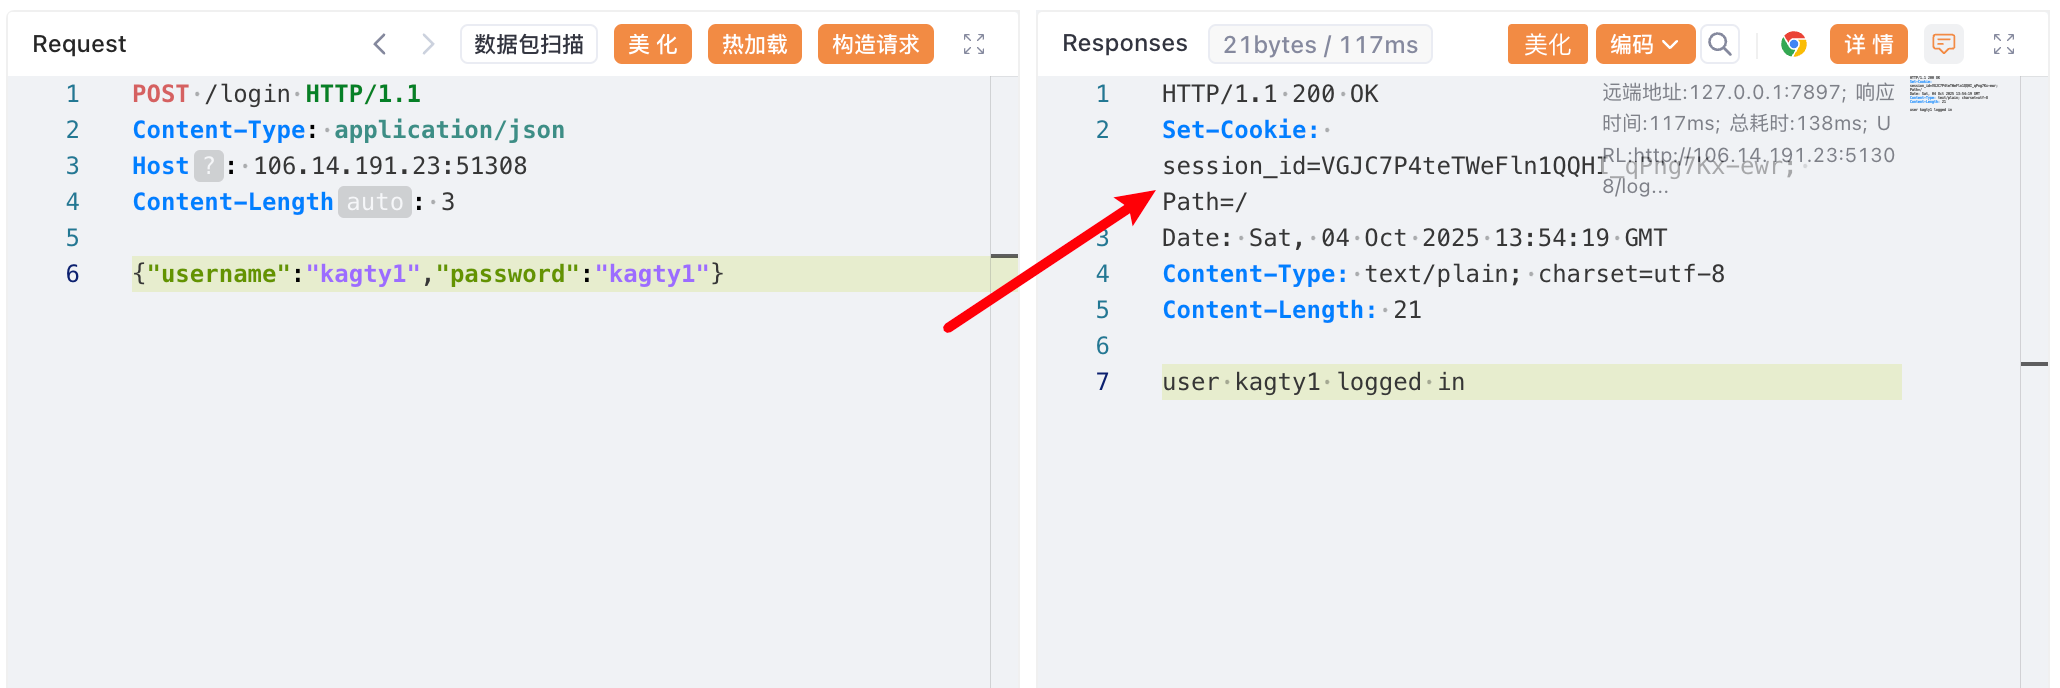Image resolution: width=2060 pixels, height=688 pixels.
Task: Click the 构造请求 button
Action: click(876, 44)
